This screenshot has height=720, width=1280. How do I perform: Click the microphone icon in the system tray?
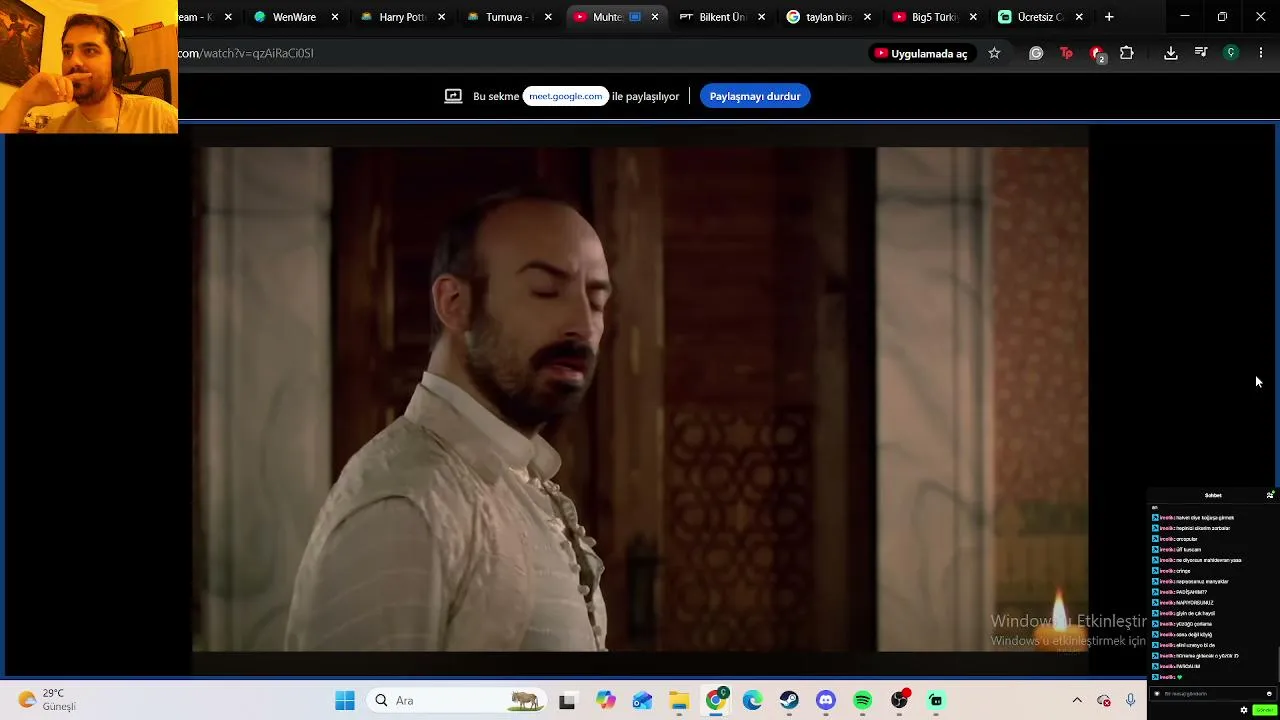coord(1130,701)
